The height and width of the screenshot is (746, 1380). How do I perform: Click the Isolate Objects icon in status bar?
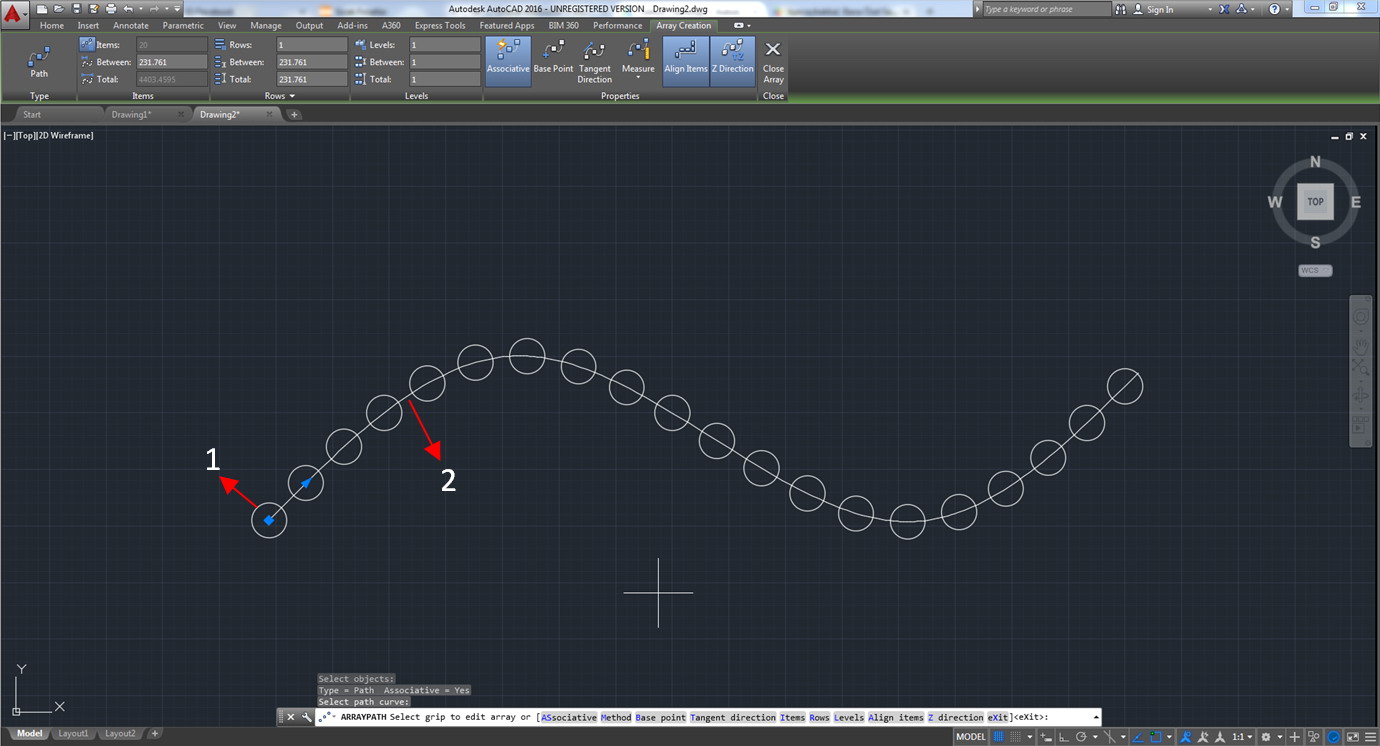point(1313,737)
